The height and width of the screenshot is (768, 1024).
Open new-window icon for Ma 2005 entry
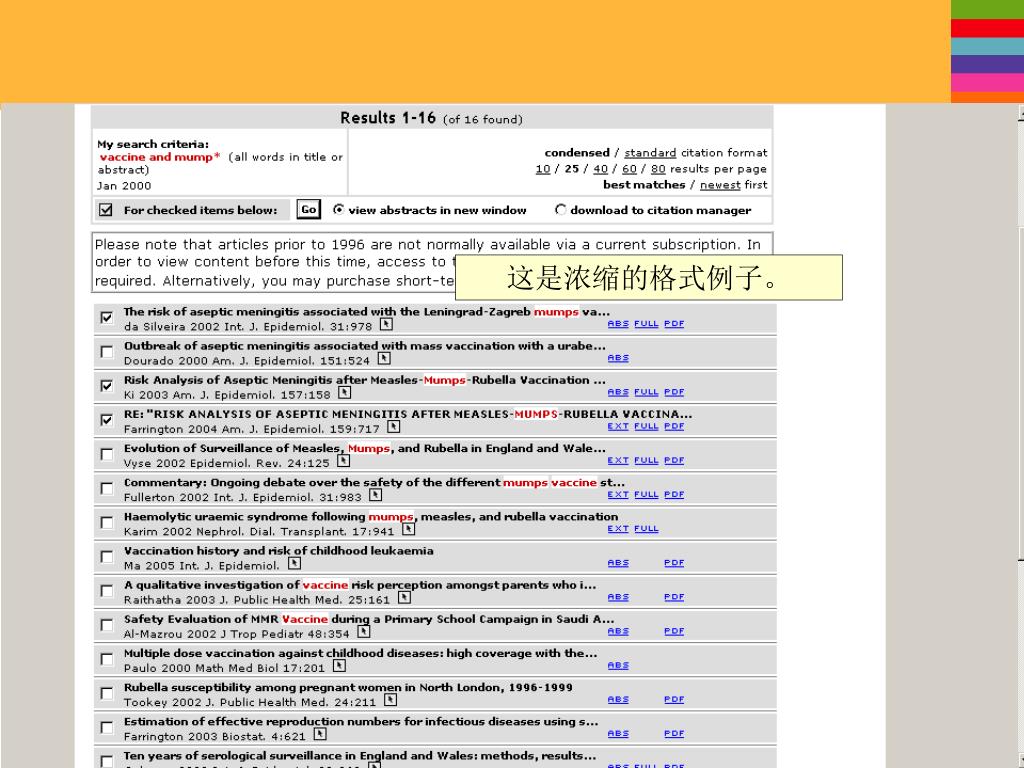tap(295, 564)
